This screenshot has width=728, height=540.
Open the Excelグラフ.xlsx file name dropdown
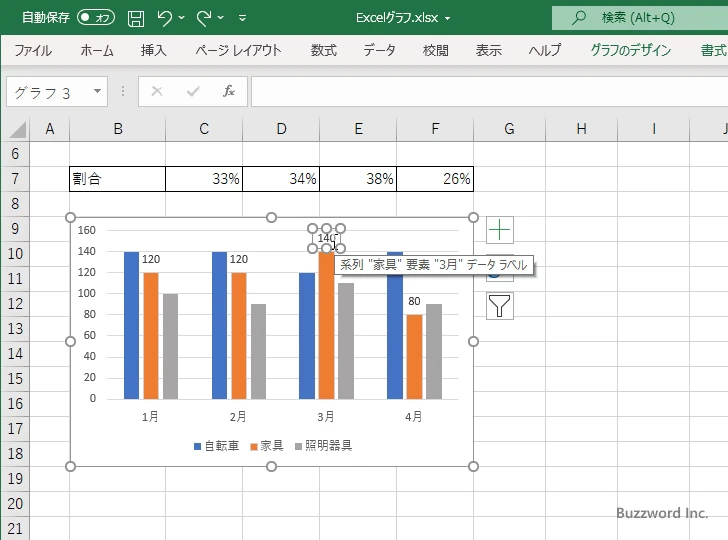point(448,18)
